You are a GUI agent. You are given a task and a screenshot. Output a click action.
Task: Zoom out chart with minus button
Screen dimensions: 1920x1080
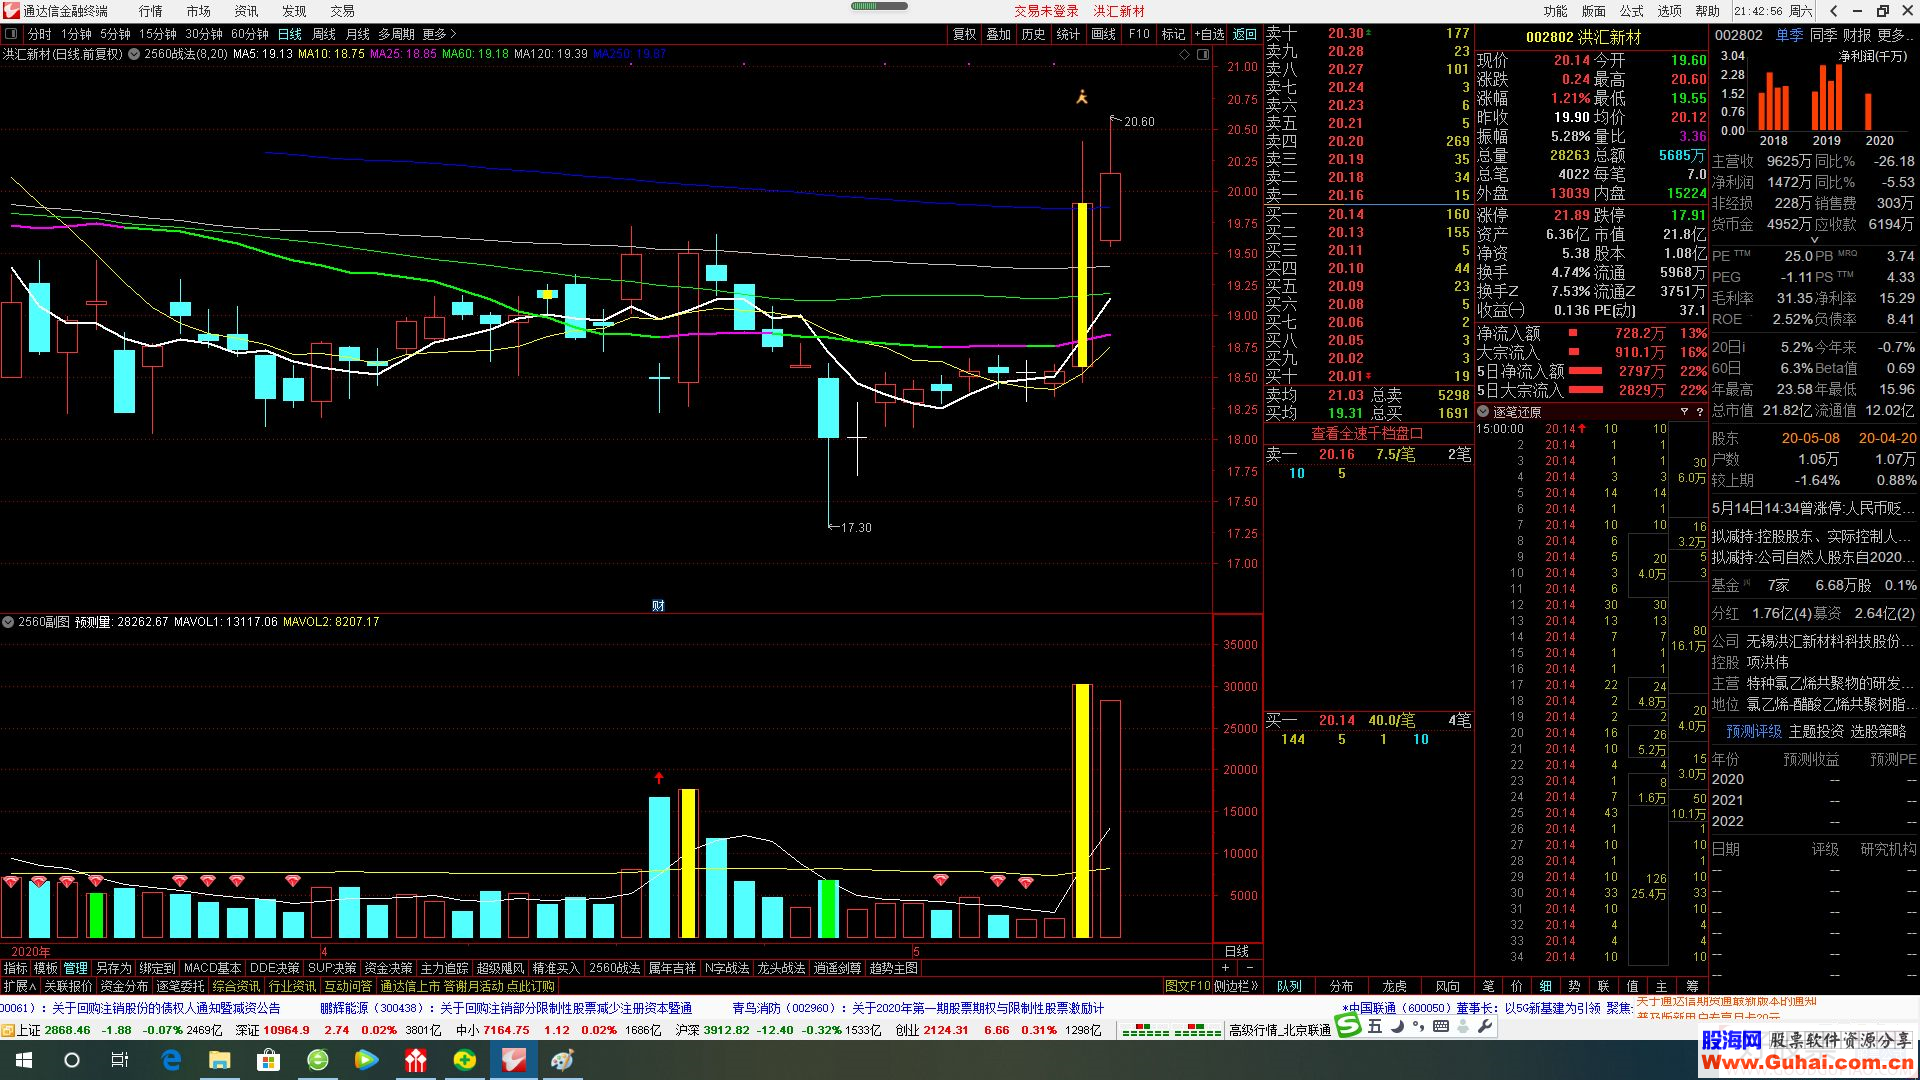tap(1249, 967)
